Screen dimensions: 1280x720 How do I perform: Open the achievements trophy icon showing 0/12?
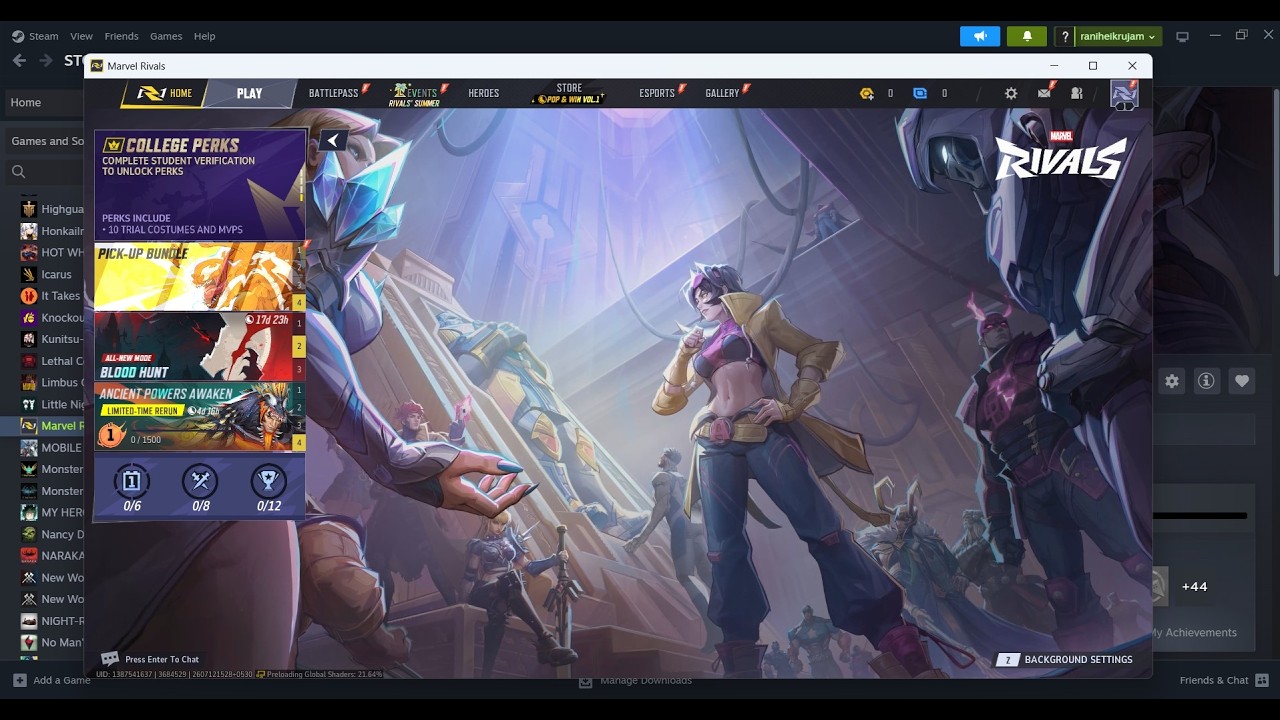point(268,482)
